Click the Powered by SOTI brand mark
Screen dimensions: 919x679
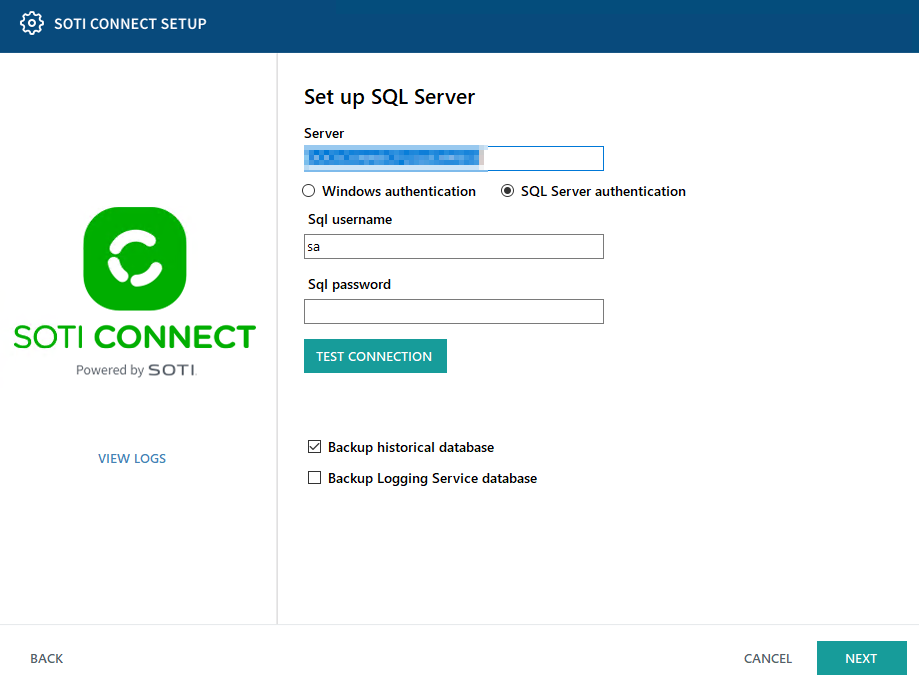(134, 369)
